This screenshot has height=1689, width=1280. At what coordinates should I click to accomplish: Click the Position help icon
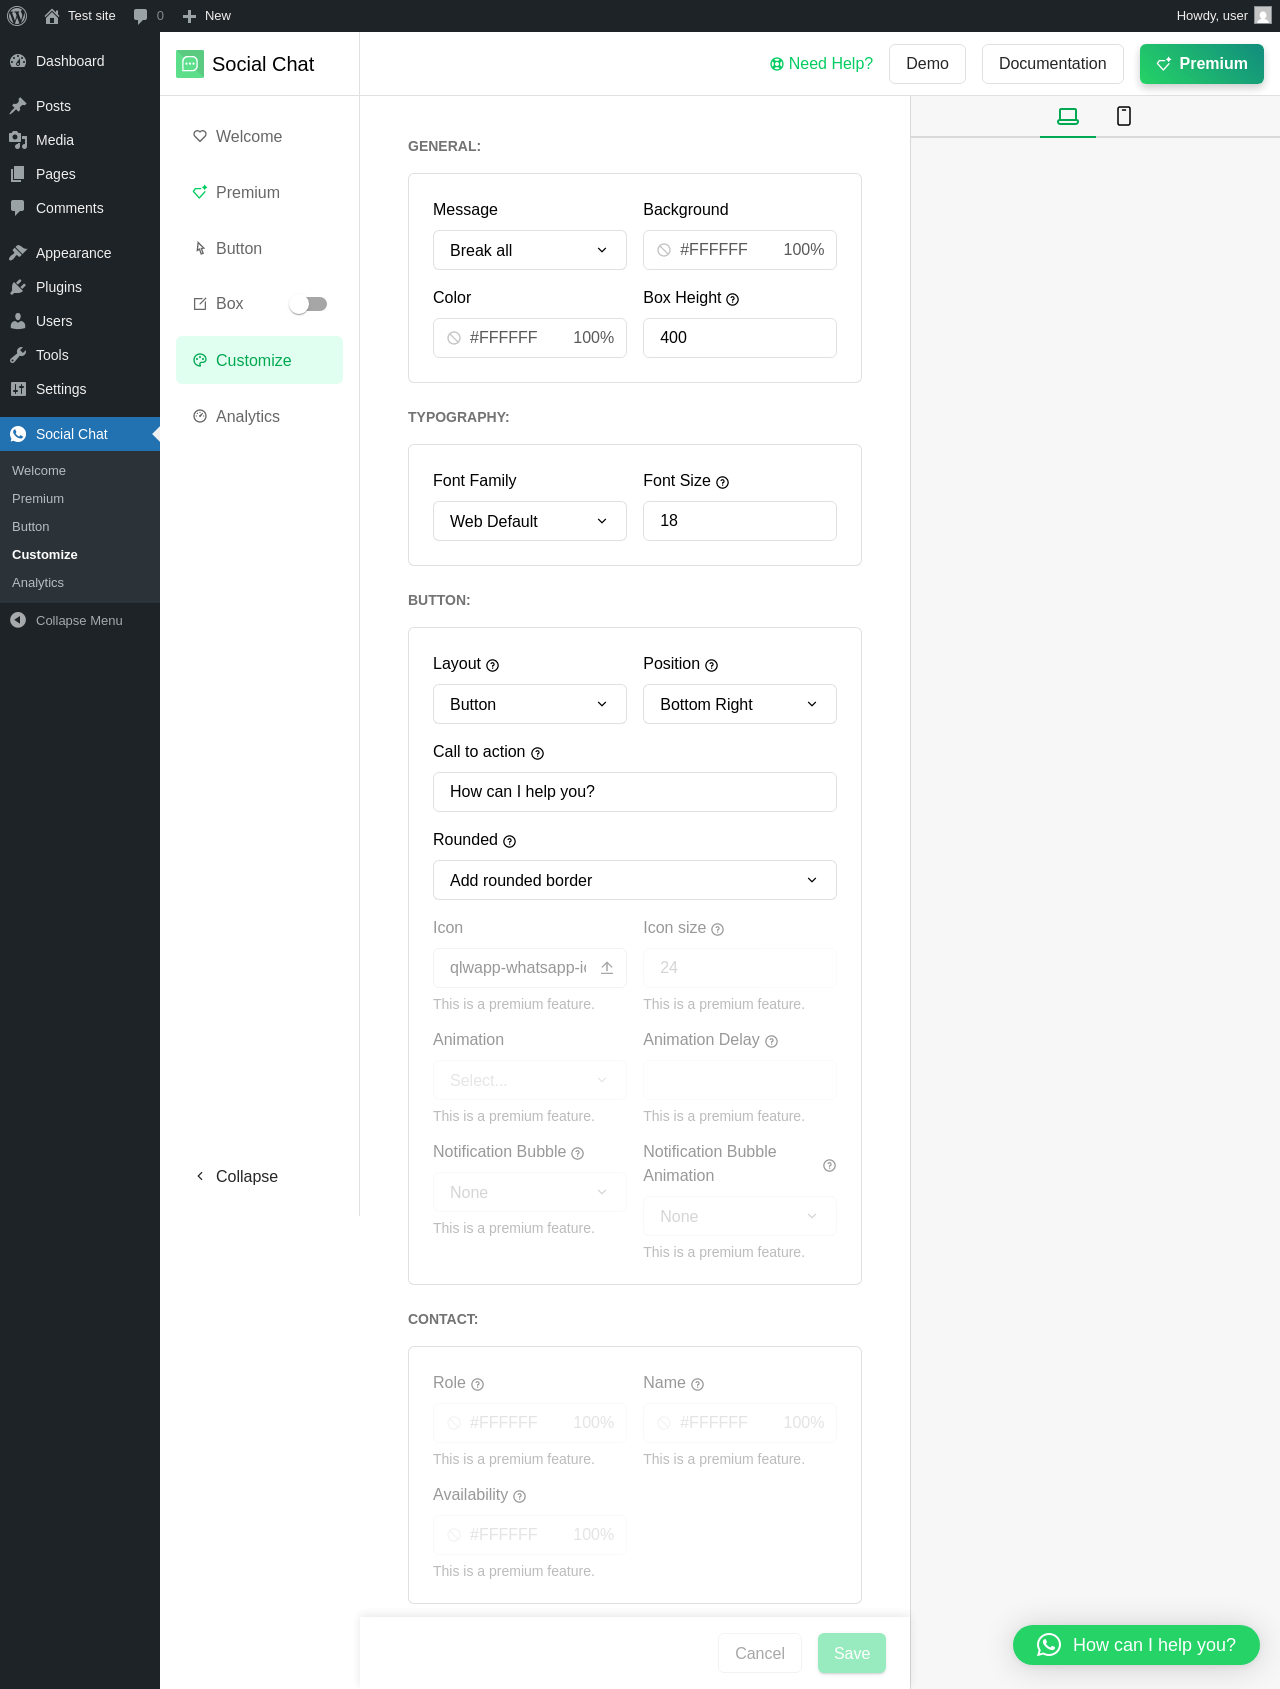coord(711,665)
